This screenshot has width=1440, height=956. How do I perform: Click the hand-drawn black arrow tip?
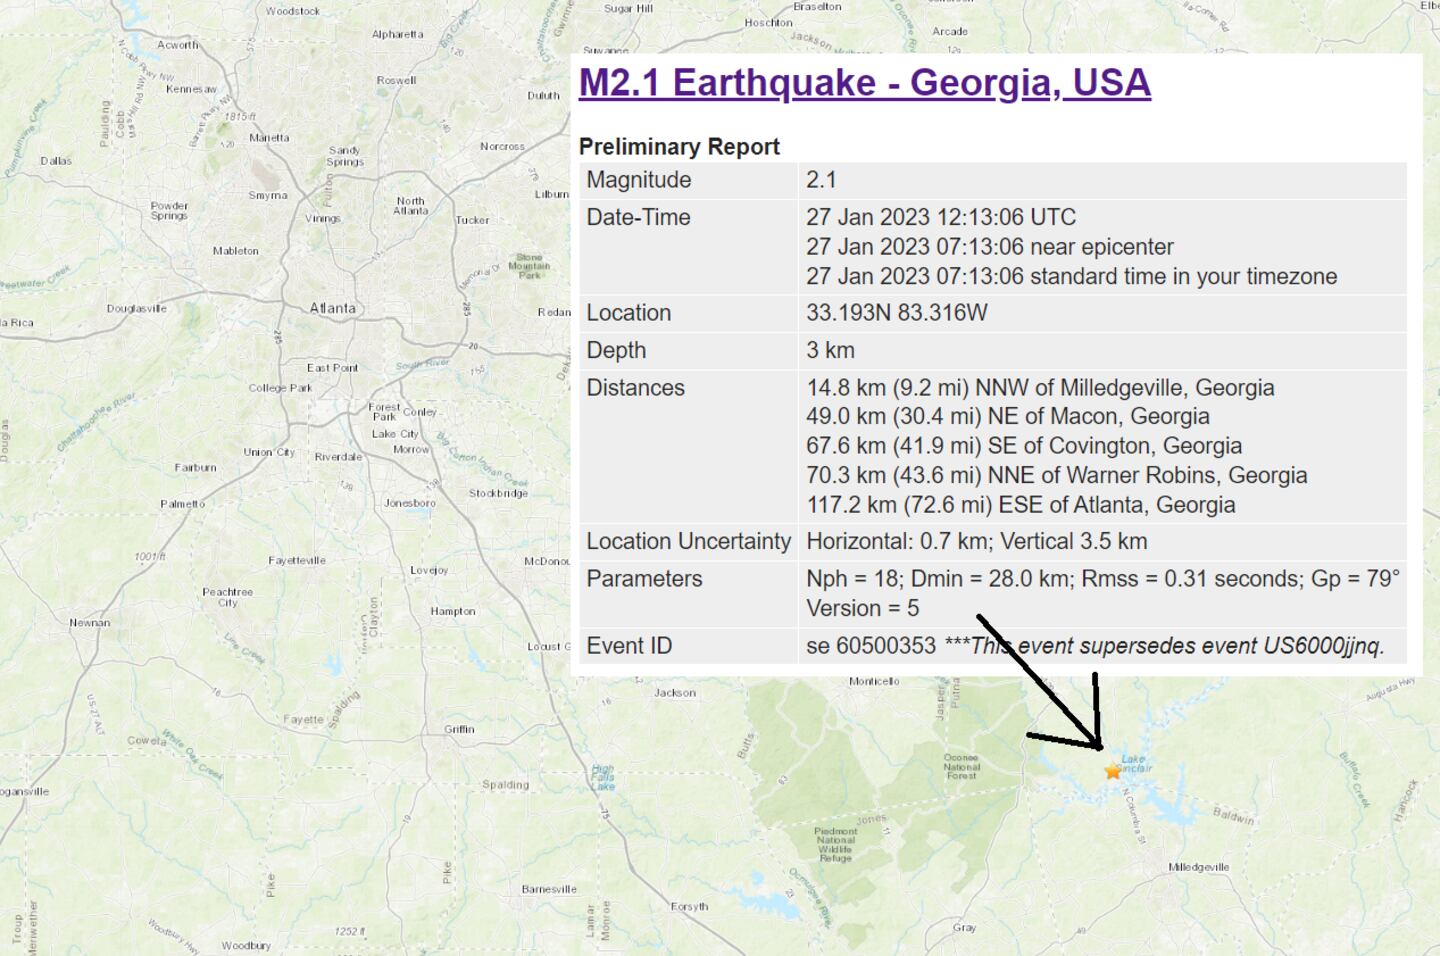(1099, 746)
